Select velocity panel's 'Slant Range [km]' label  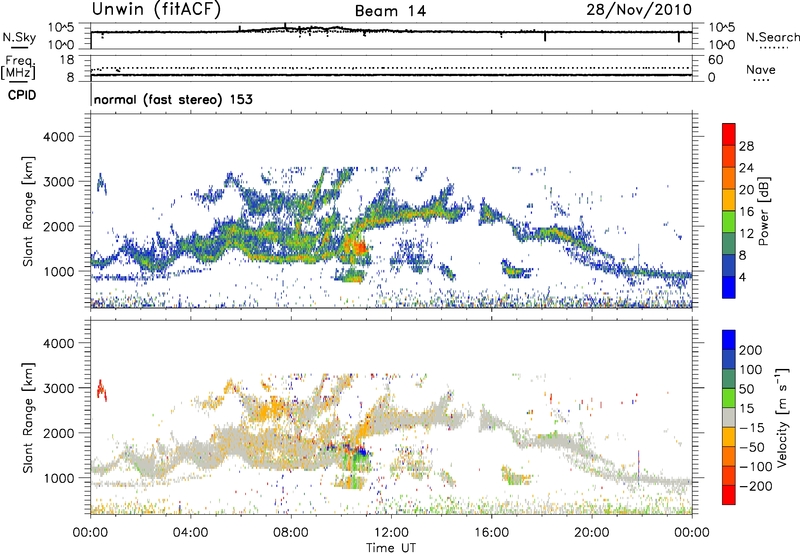click(x=28, y=418)
